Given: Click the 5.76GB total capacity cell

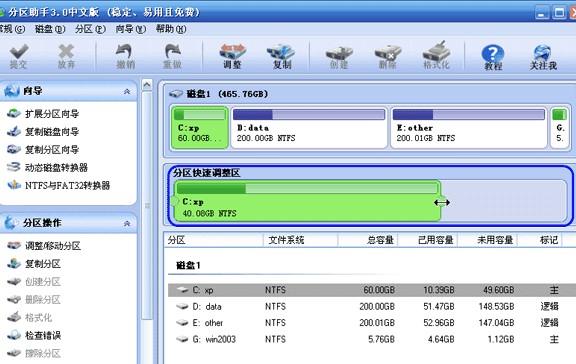Looking at the screenshot, I should 381,339.
